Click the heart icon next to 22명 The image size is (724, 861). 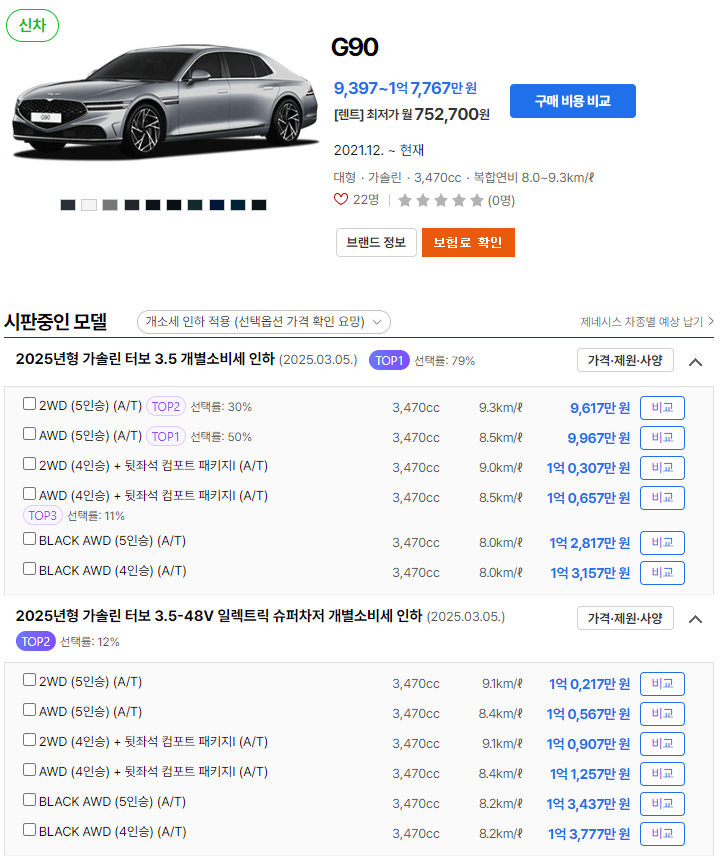340,199
